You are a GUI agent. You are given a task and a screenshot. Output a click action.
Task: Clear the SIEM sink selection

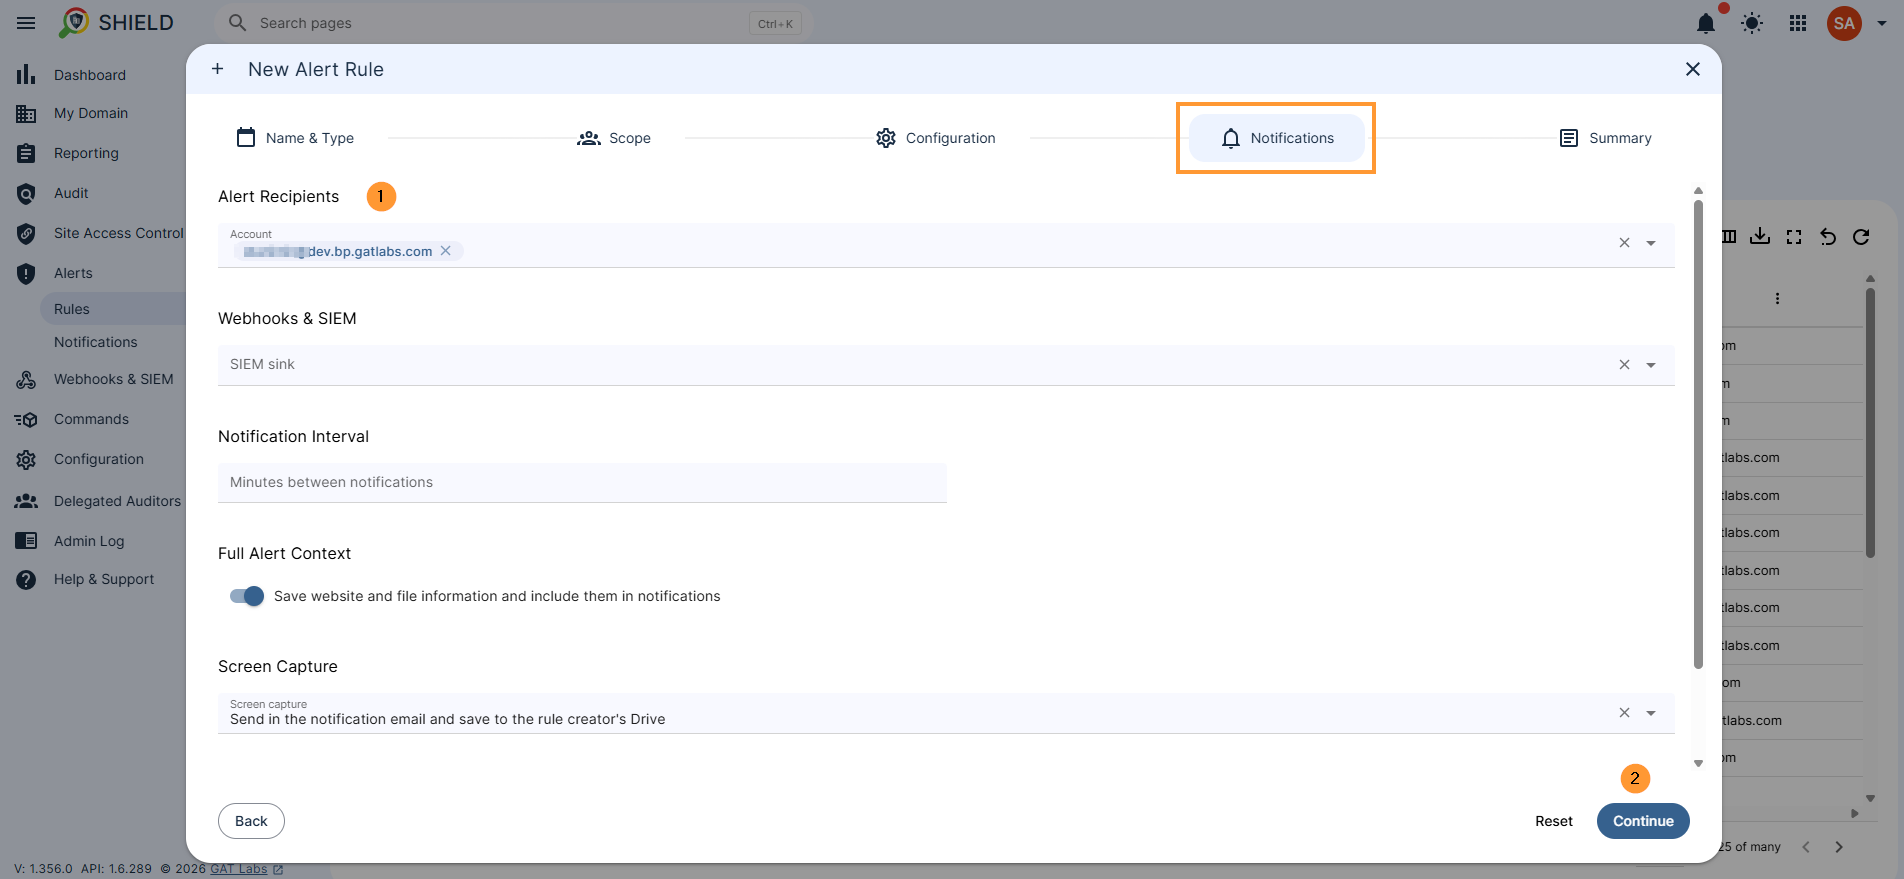tap(1624, 365)
